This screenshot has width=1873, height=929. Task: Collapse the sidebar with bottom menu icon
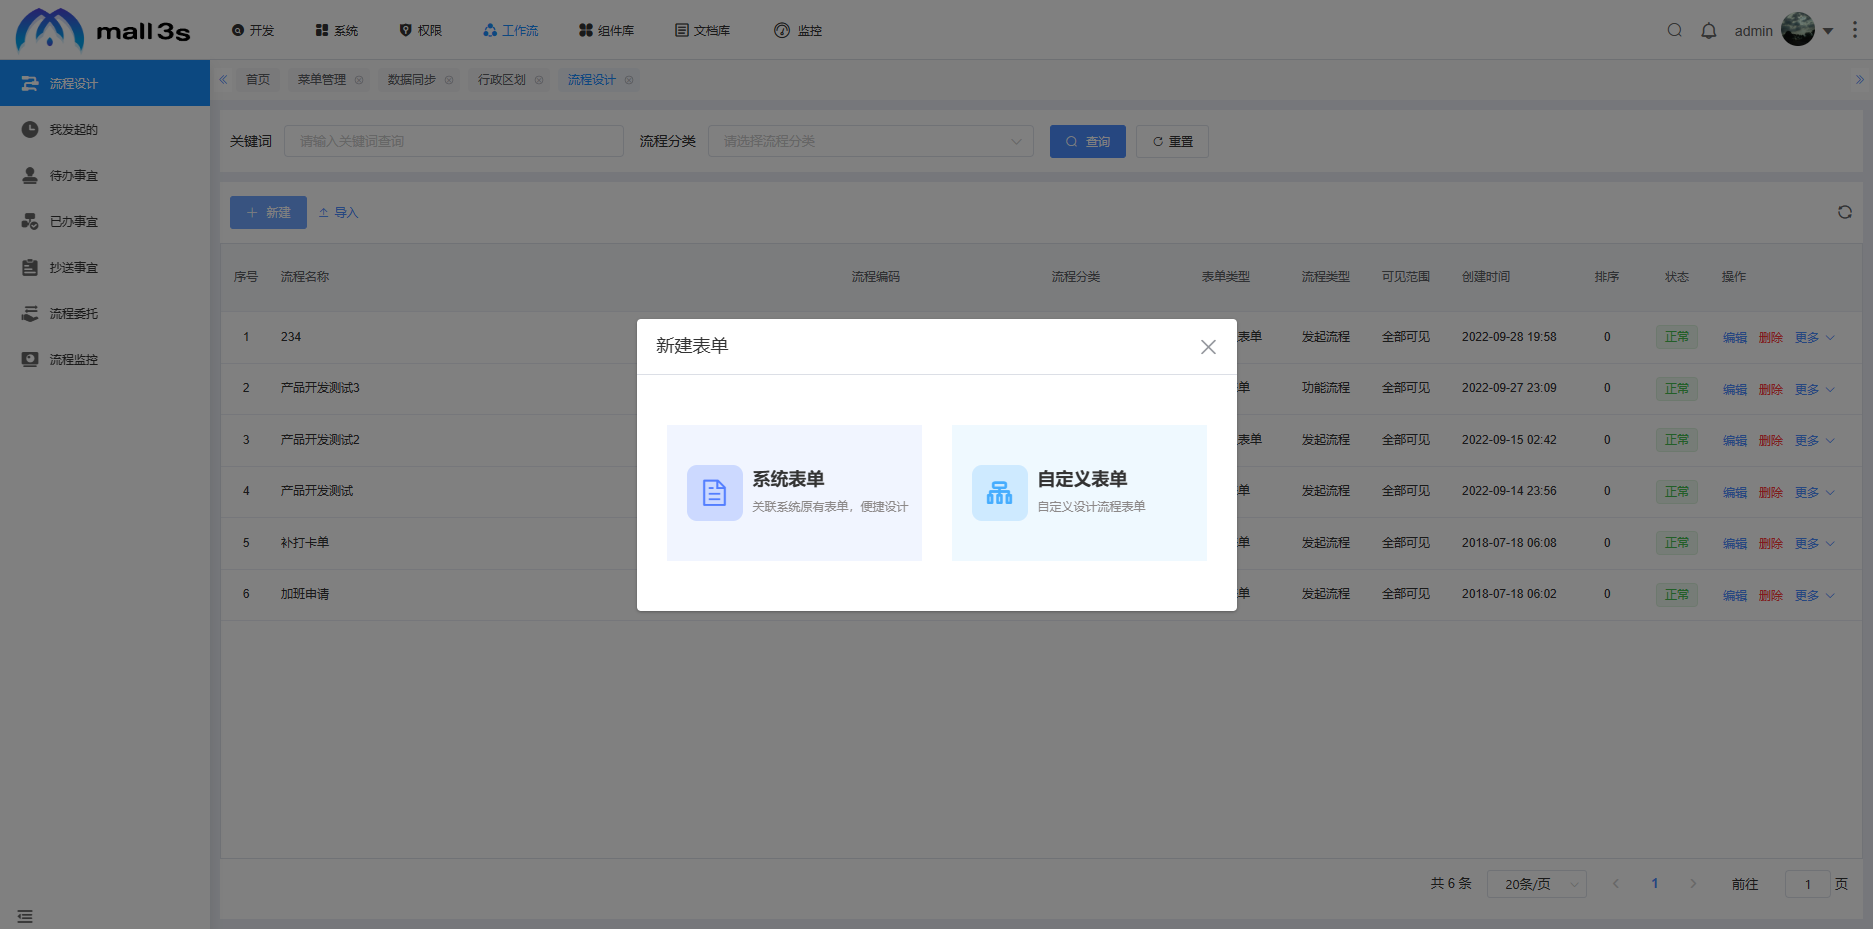coord(25,916)
